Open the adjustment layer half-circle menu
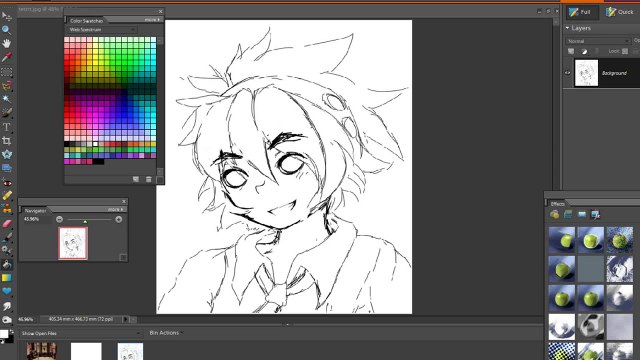This screenshot has height=360, width=640. coord(584,51)
